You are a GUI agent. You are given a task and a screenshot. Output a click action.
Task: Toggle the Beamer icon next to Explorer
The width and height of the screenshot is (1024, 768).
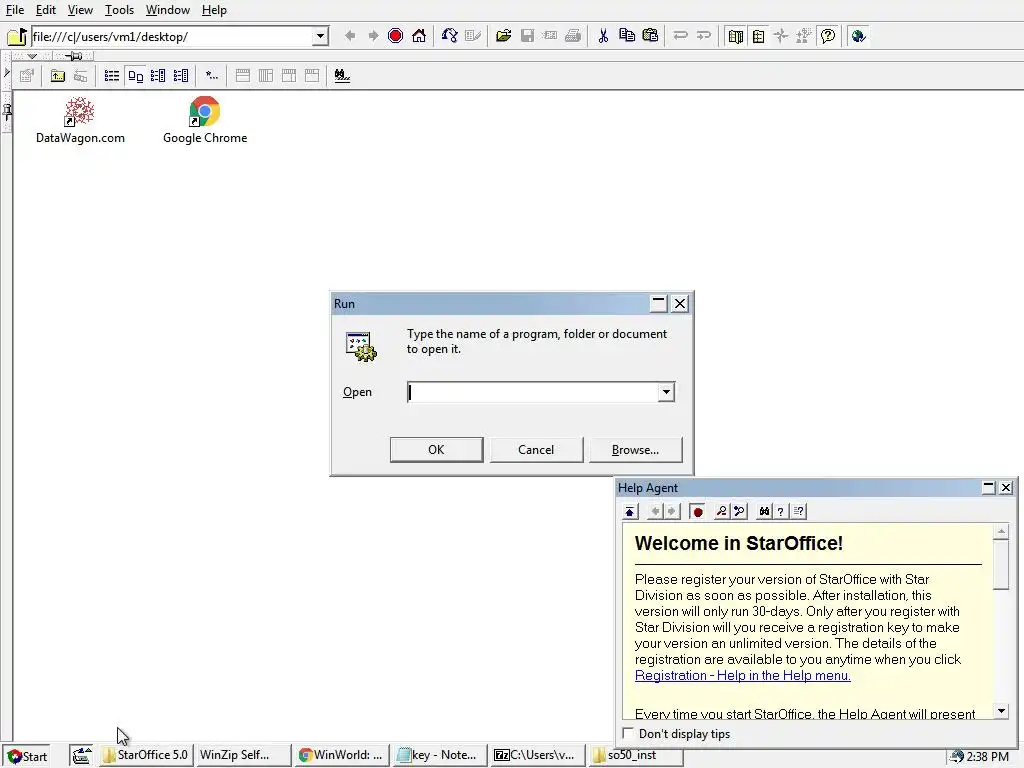[x=758, y=36]
